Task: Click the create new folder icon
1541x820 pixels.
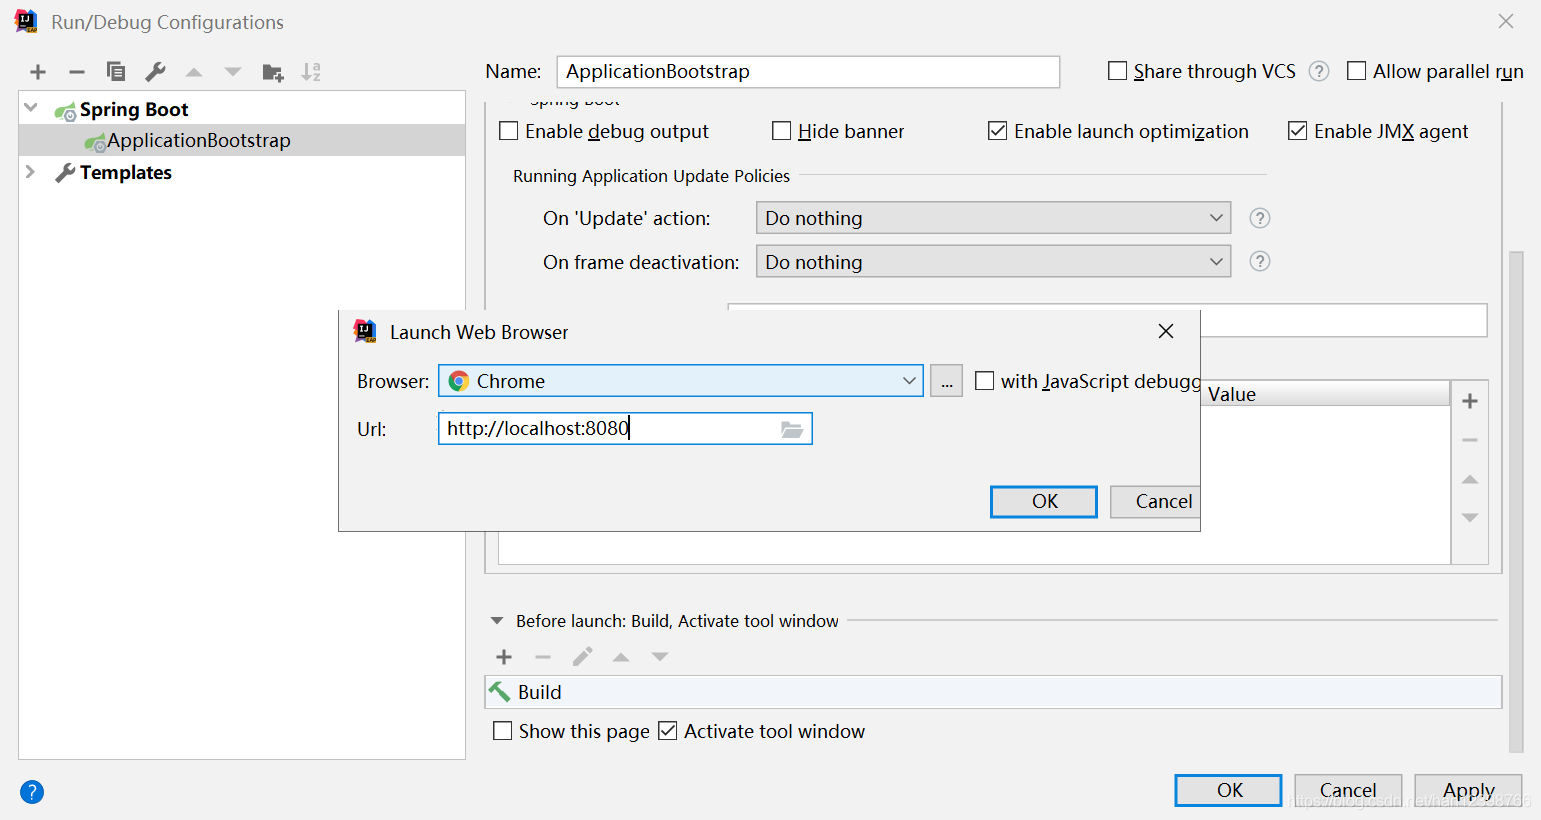Action: coord(272,72)
